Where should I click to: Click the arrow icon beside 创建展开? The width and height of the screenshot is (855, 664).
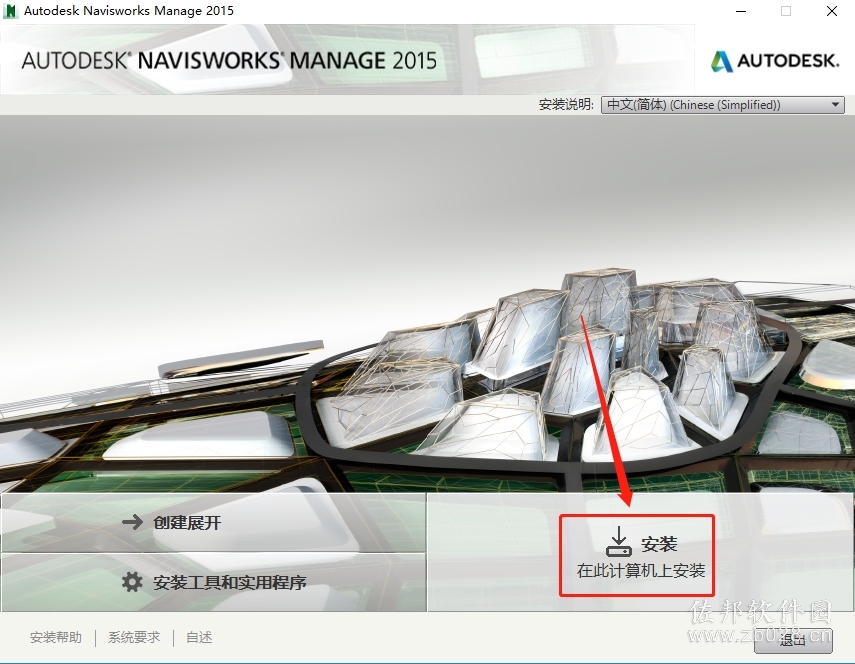[x=133, y=522]
